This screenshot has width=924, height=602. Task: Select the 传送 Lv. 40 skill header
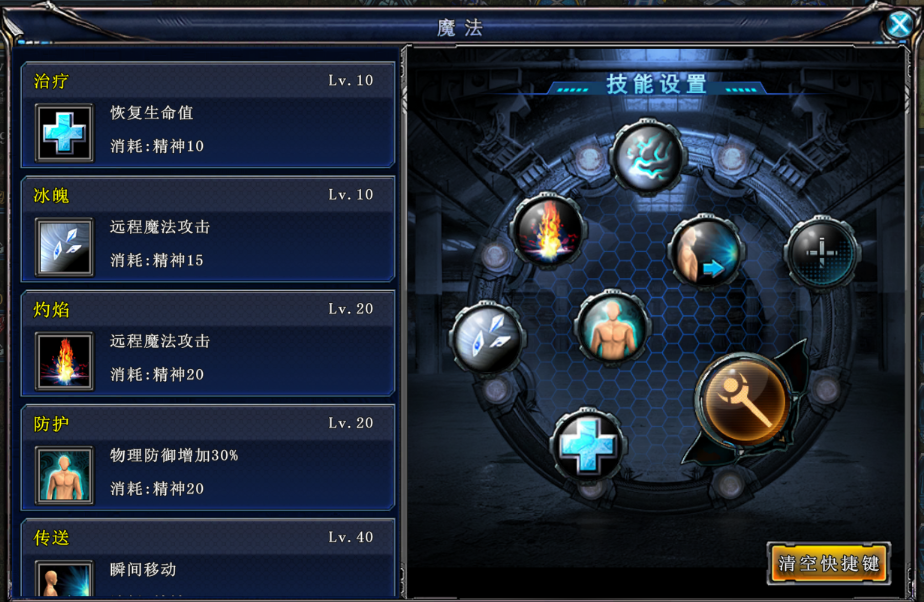(207, 538)
